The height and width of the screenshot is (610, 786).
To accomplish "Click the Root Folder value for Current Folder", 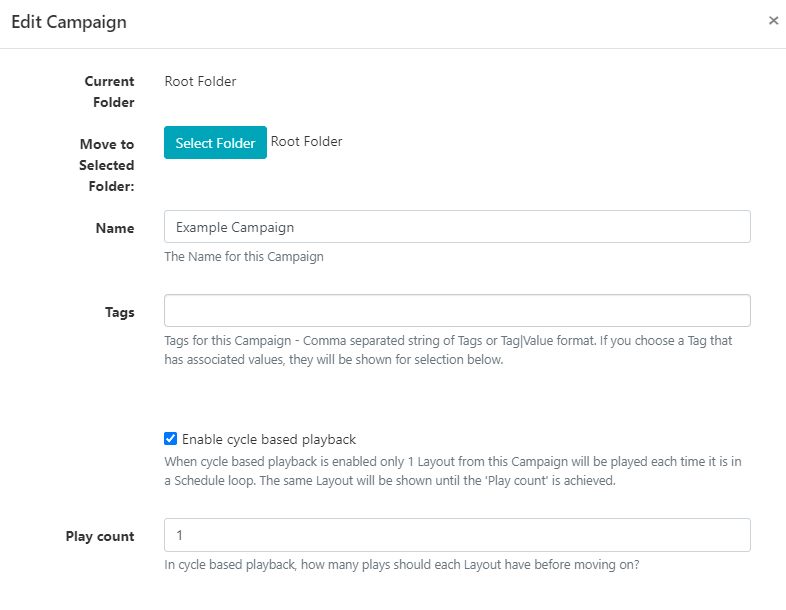I will [x=200, y=82].
